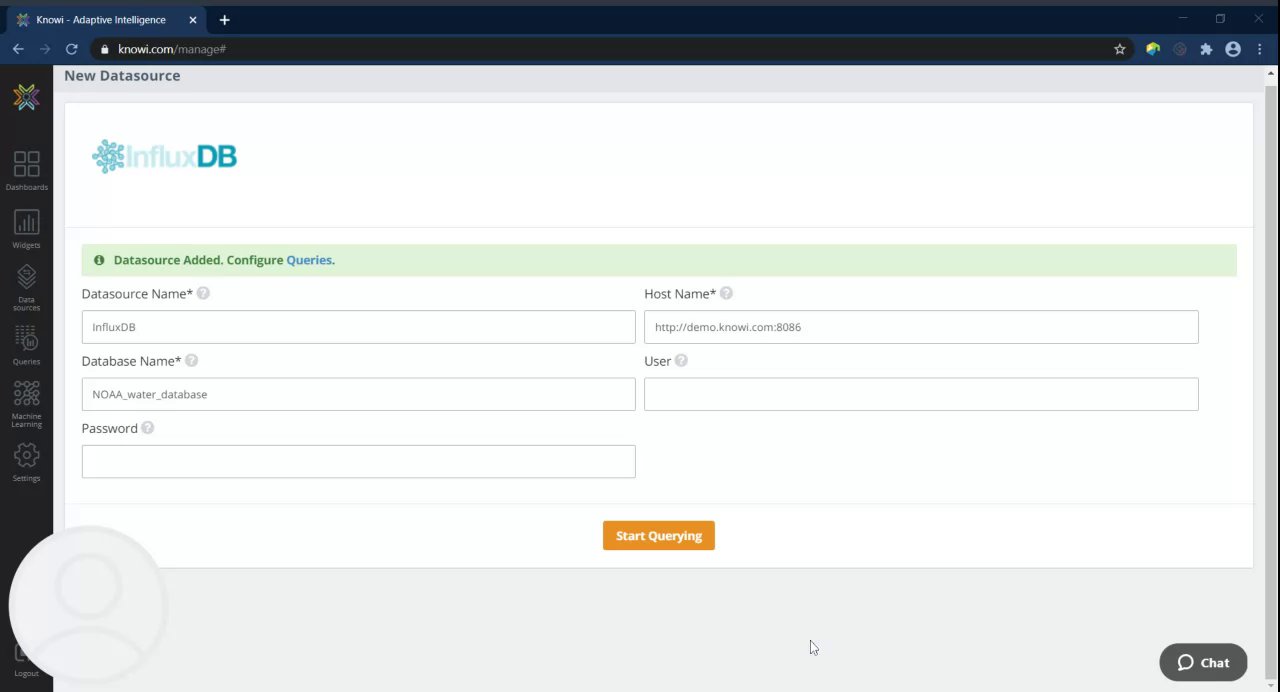Click the InfluxDB logo
The image size is (1280, 692).
point(164,156)
